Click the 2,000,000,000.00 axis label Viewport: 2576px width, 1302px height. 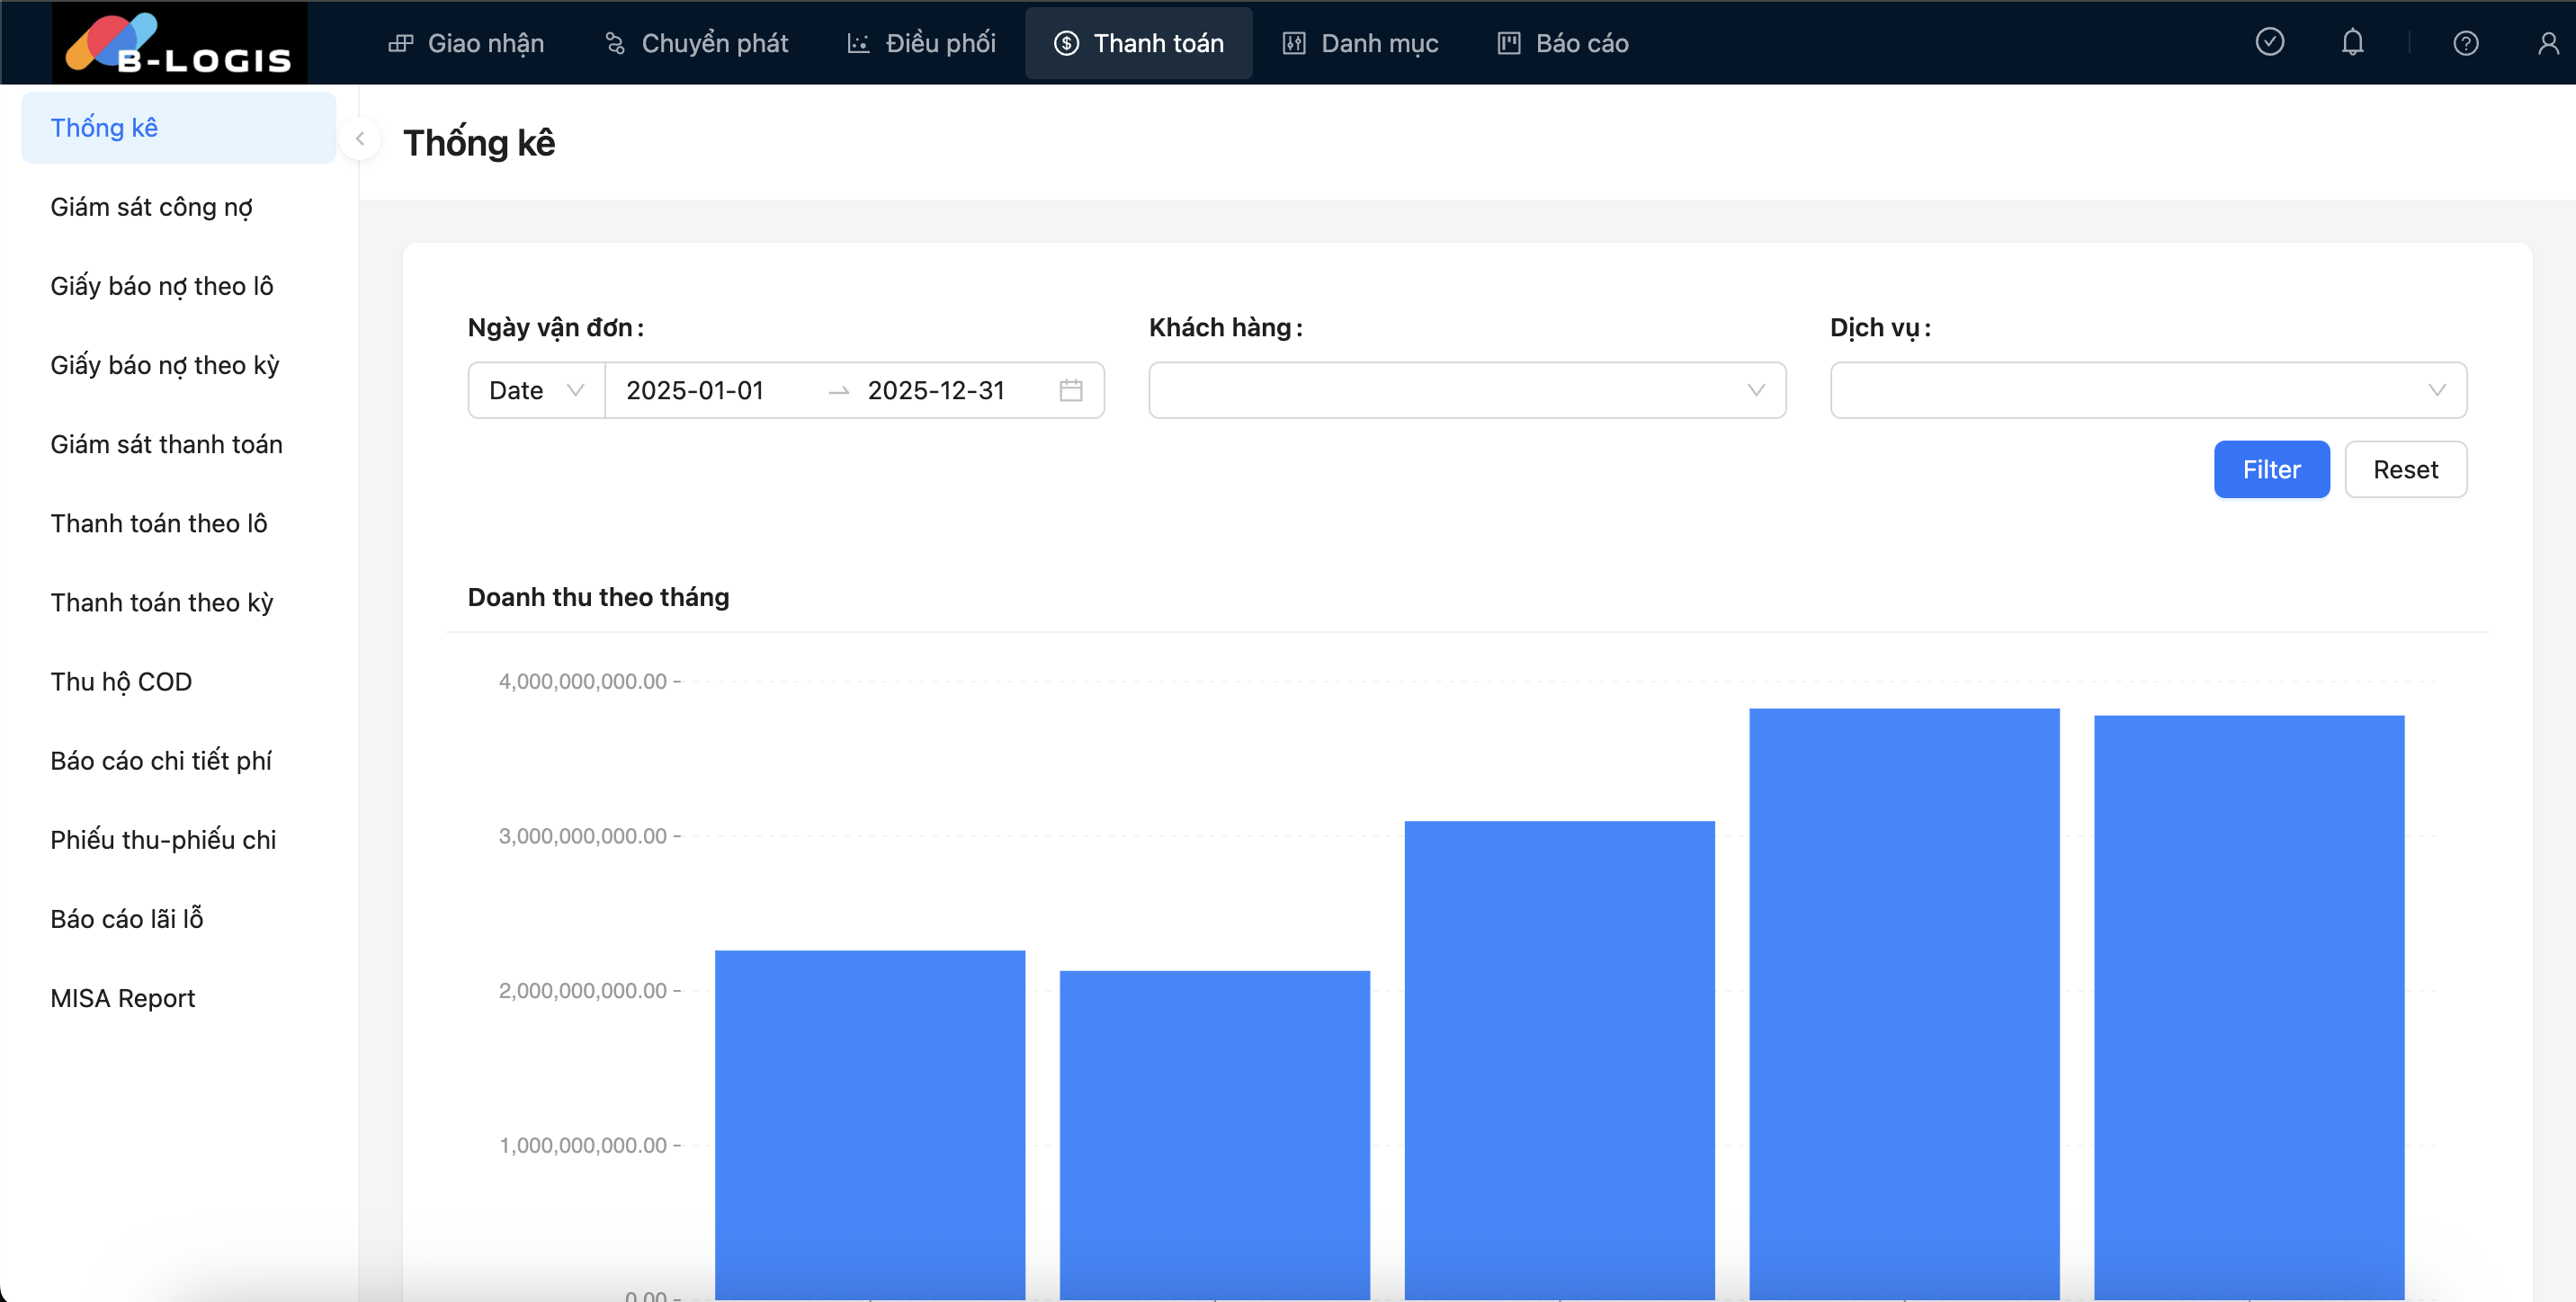pos(582,990)
